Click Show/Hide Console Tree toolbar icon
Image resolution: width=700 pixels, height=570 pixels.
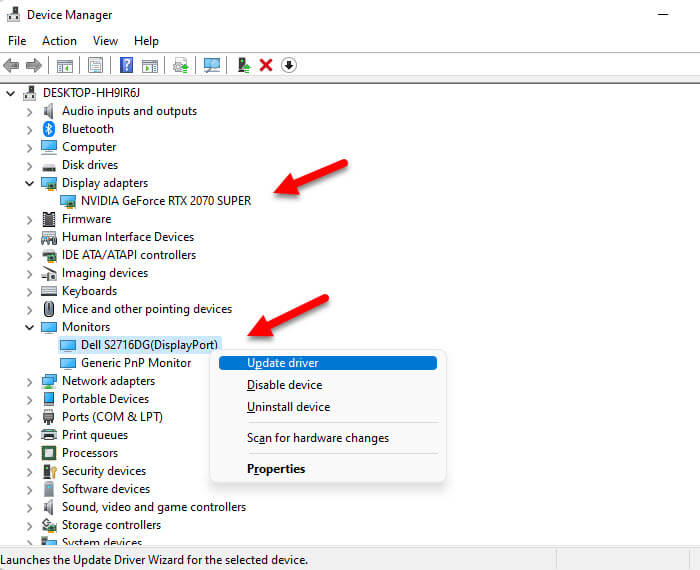point(65,66)
